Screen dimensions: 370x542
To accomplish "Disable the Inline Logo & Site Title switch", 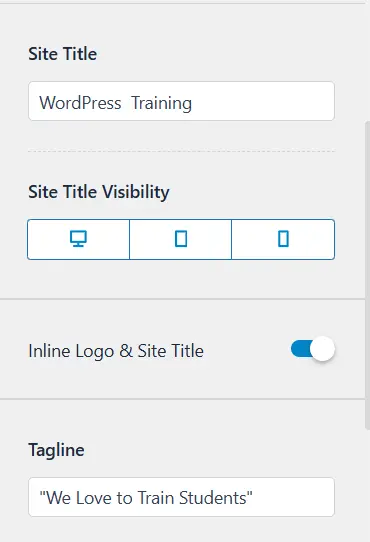I will (313, 349).
